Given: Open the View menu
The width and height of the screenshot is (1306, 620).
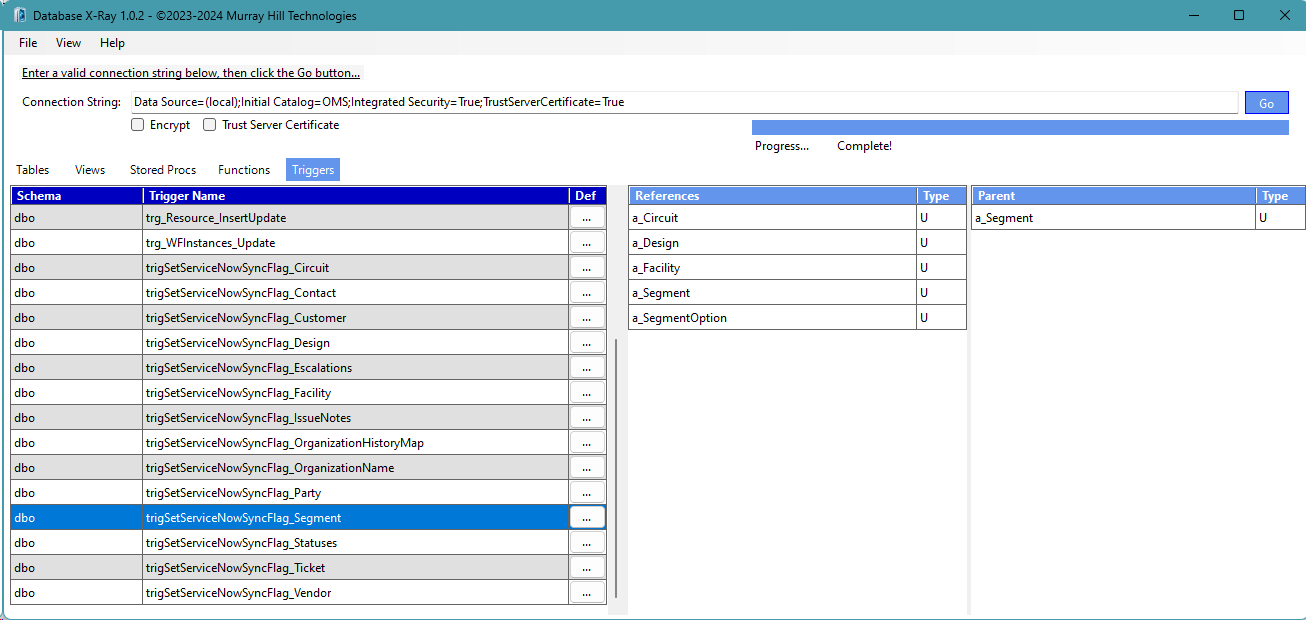Looking at the screenshot, I should (68, 43).
